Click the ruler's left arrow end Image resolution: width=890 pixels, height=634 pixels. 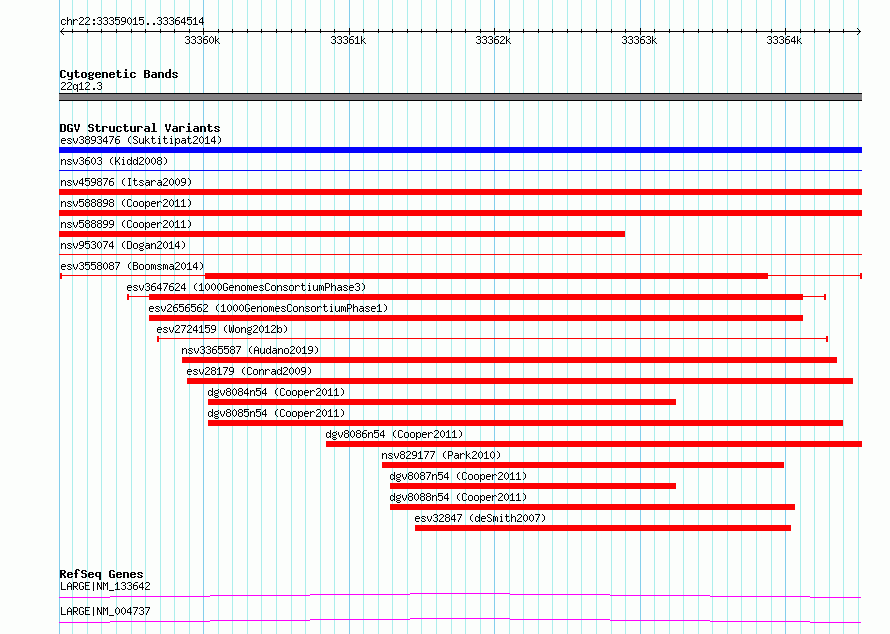pos(62,32)
